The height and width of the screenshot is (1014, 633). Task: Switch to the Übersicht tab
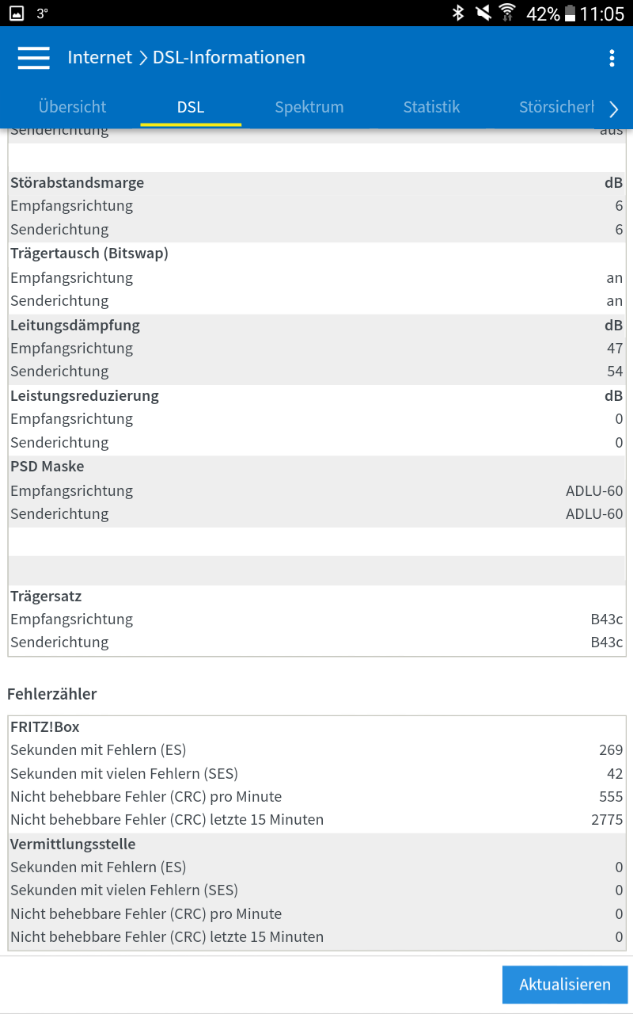click(x=72, y=107)
